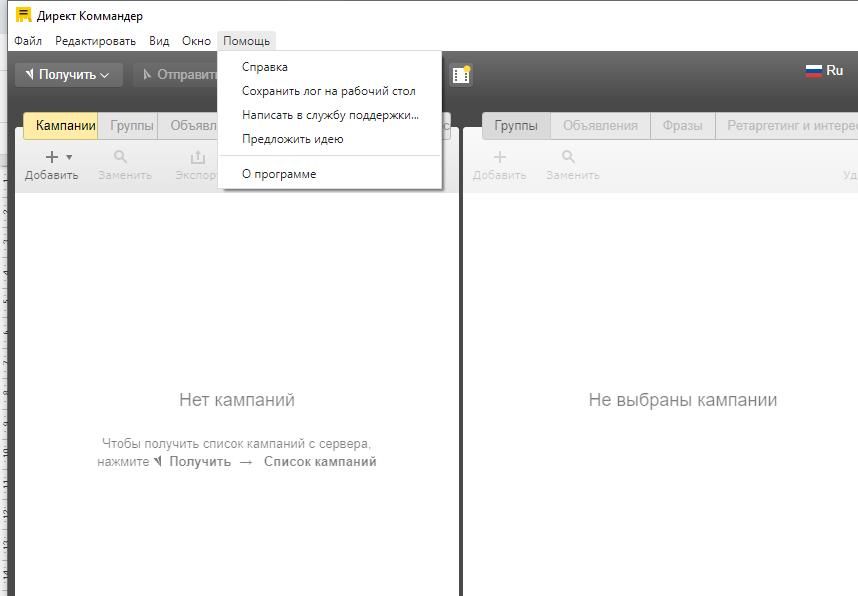The image size is (858, 596).
Task: Switch language via Ru flag
Action: (x=824, y=71)
